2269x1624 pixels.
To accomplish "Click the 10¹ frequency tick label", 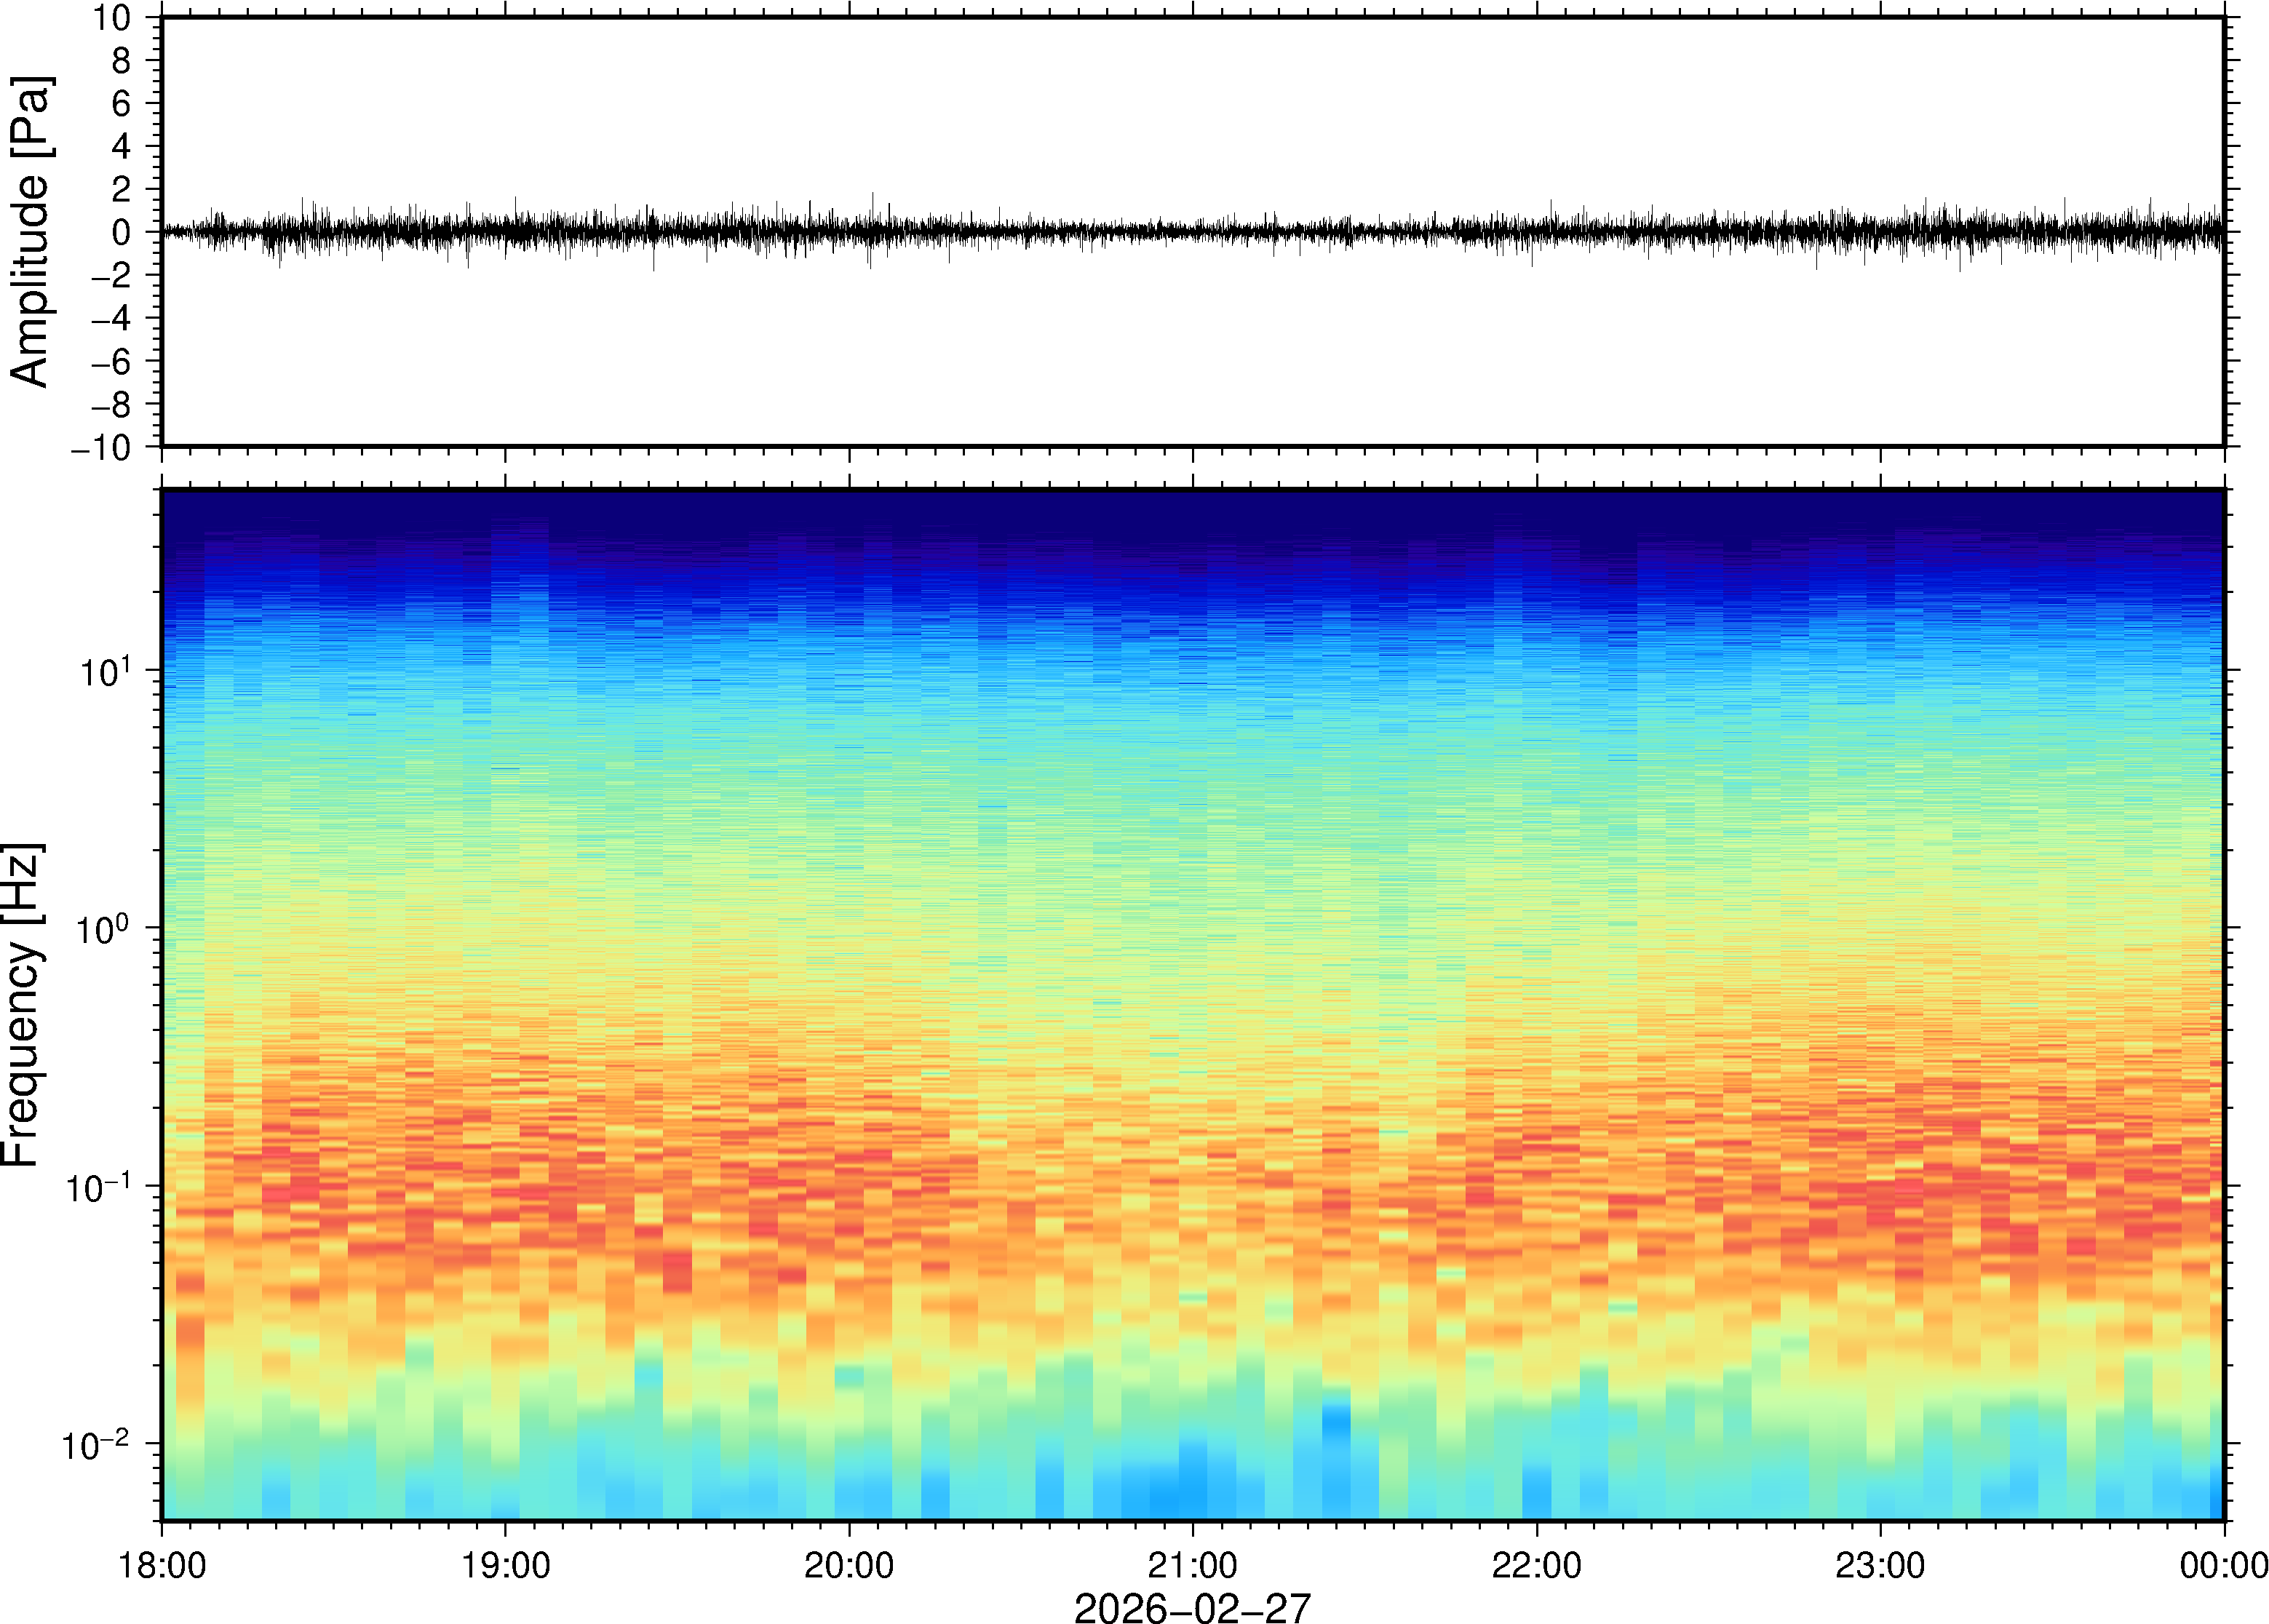I will [105, 672].
